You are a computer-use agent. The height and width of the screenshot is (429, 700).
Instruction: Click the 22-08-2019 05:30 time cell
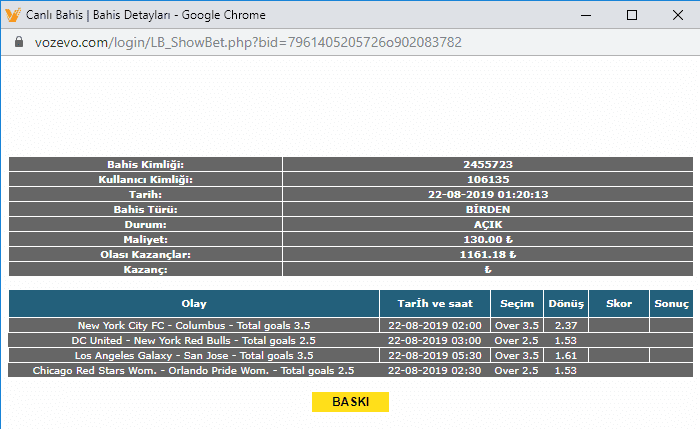(x=435, y=356)
